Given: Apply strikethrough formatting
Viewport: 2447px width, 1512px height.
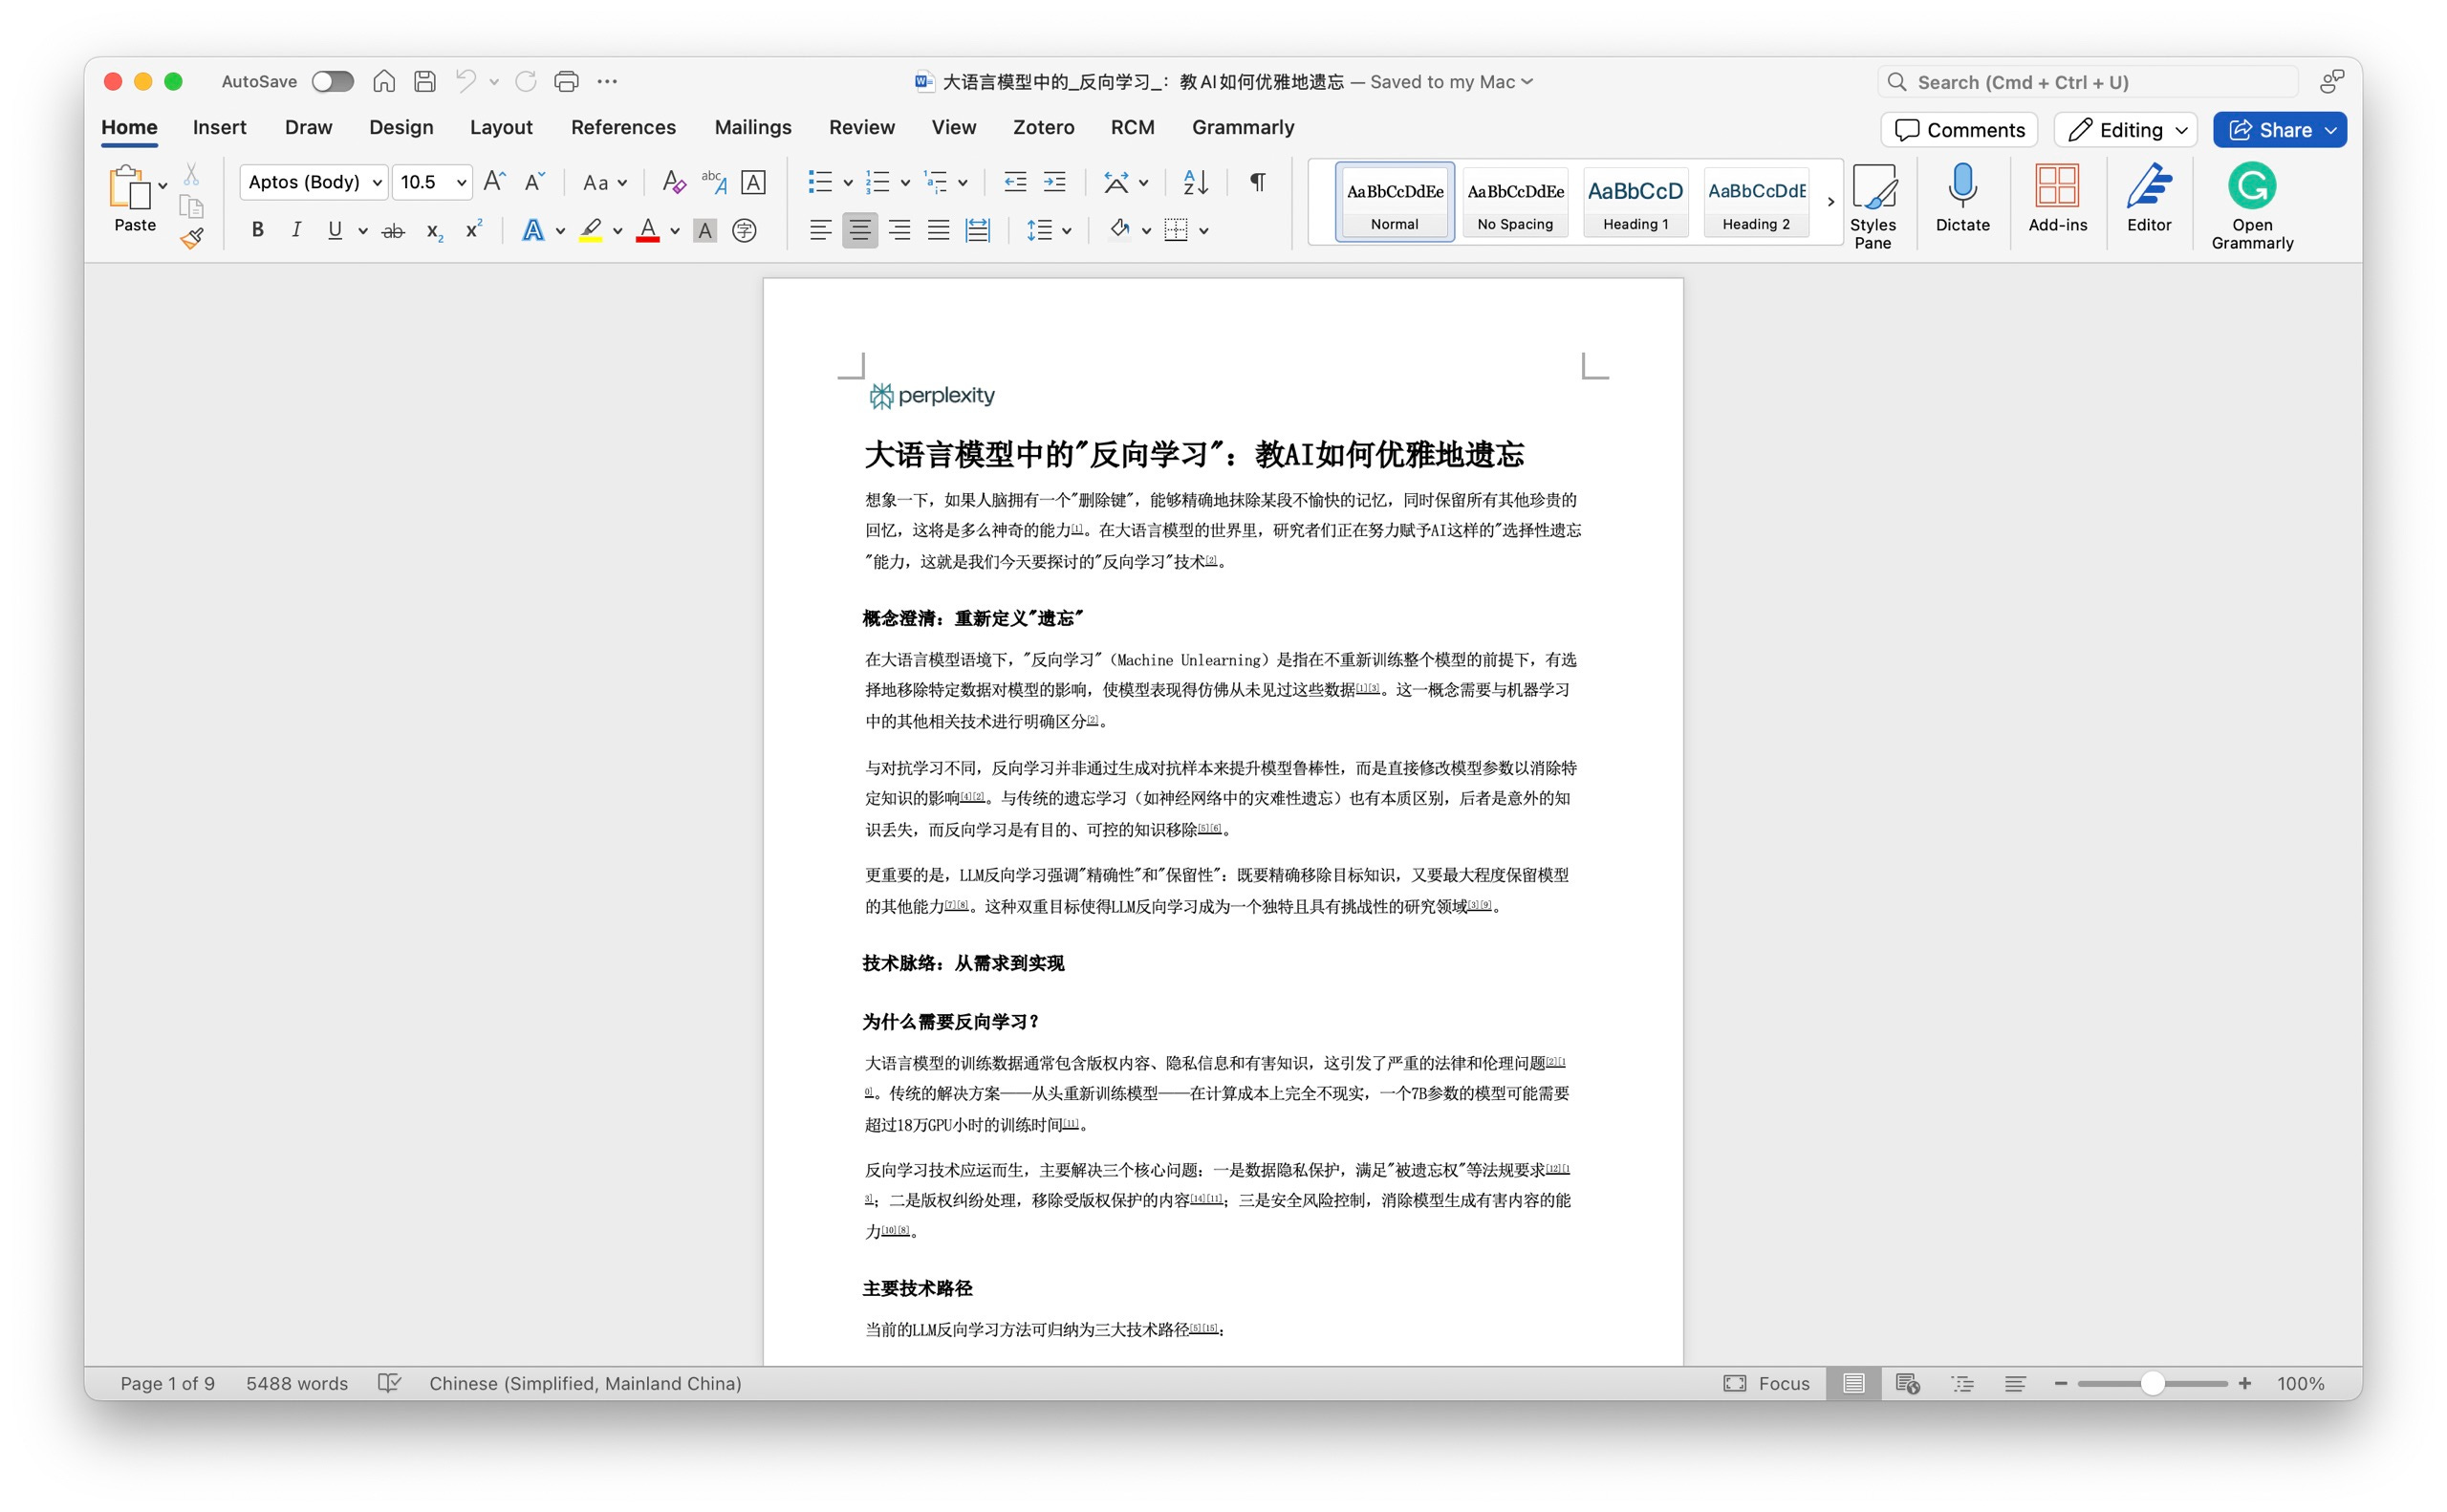Looking at the screenshot, I should tap(393, 231).
